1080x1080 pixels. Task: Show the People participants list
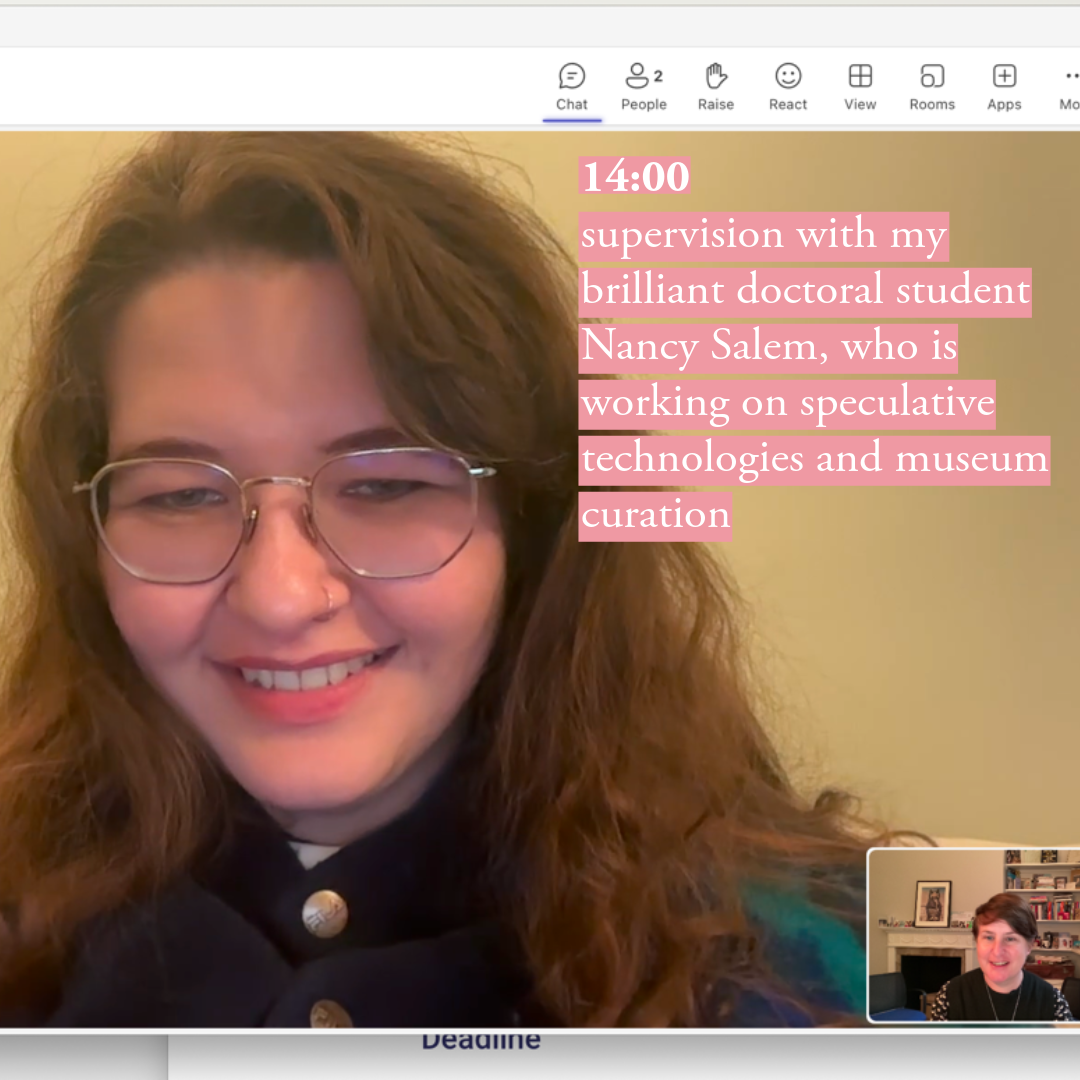pyautogui.click(x=644, y=87)
